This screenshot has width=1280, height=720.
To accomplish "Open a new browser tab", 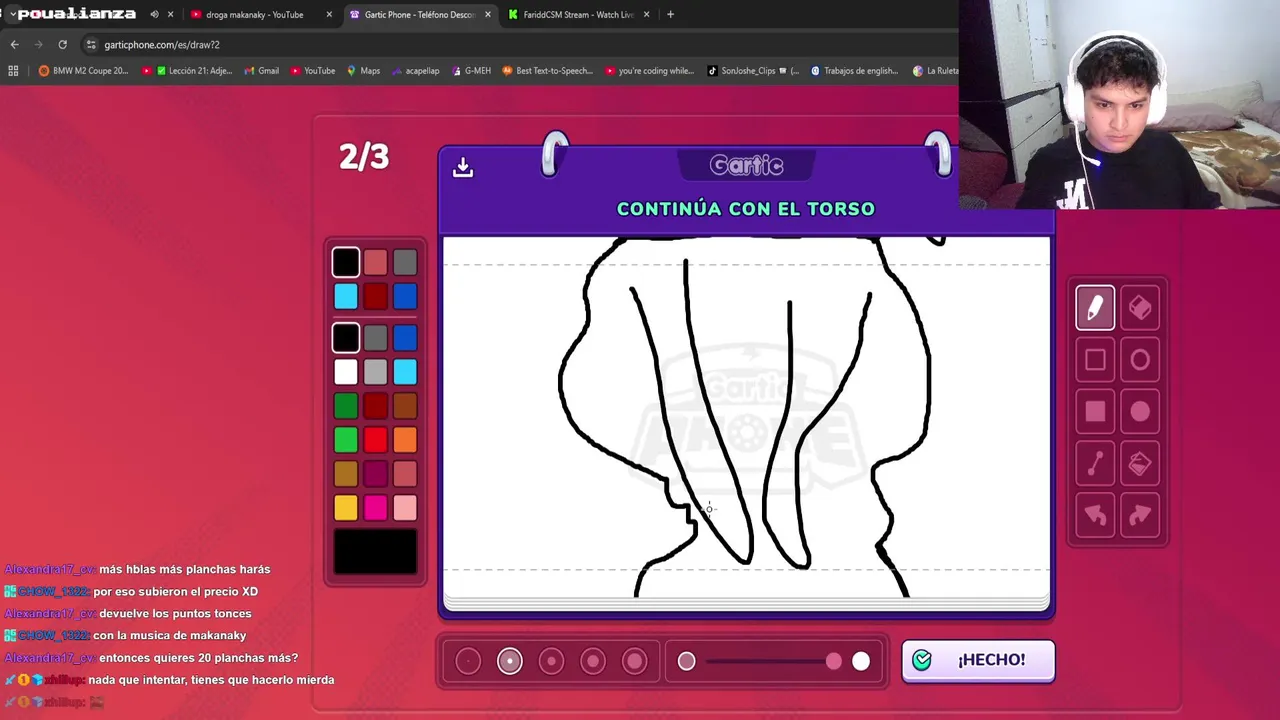I will point(670,14).
